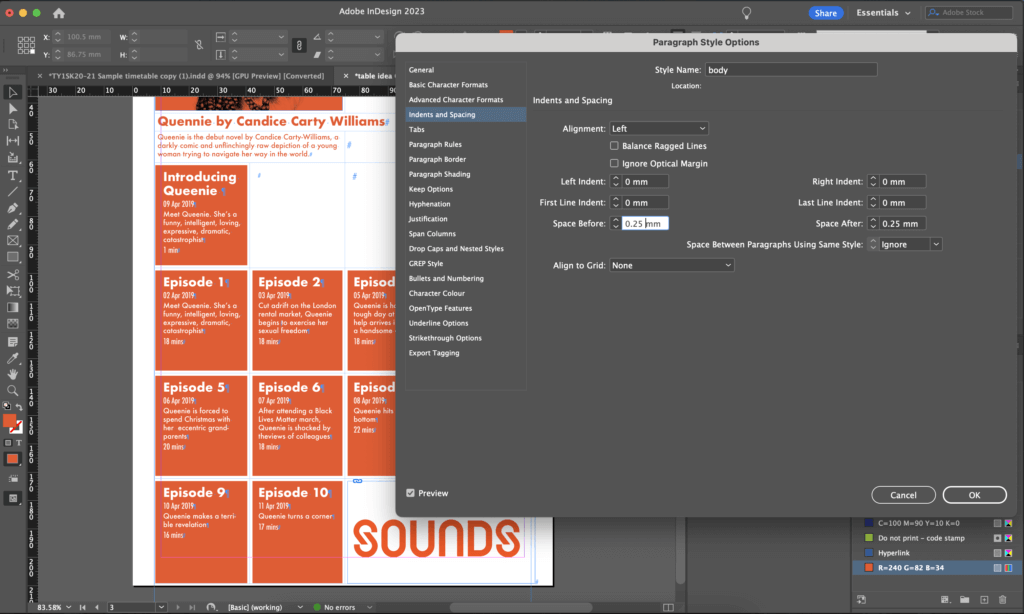The height and width of the screenshot is (614, 1024).
Task: Select the Gap tool
Action: pyautogui.click(x=12, y=140)
